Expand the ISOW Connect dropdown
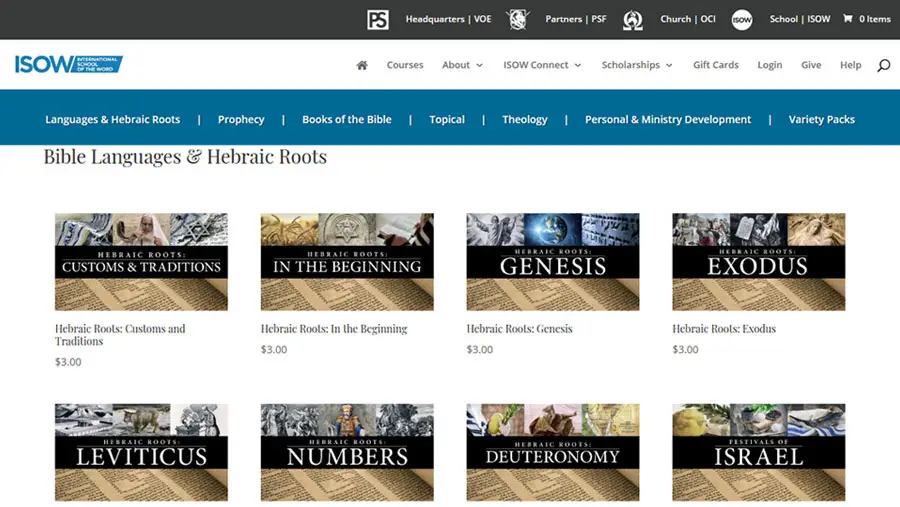This screenshot has height=507, width=900. coord(542,65)
